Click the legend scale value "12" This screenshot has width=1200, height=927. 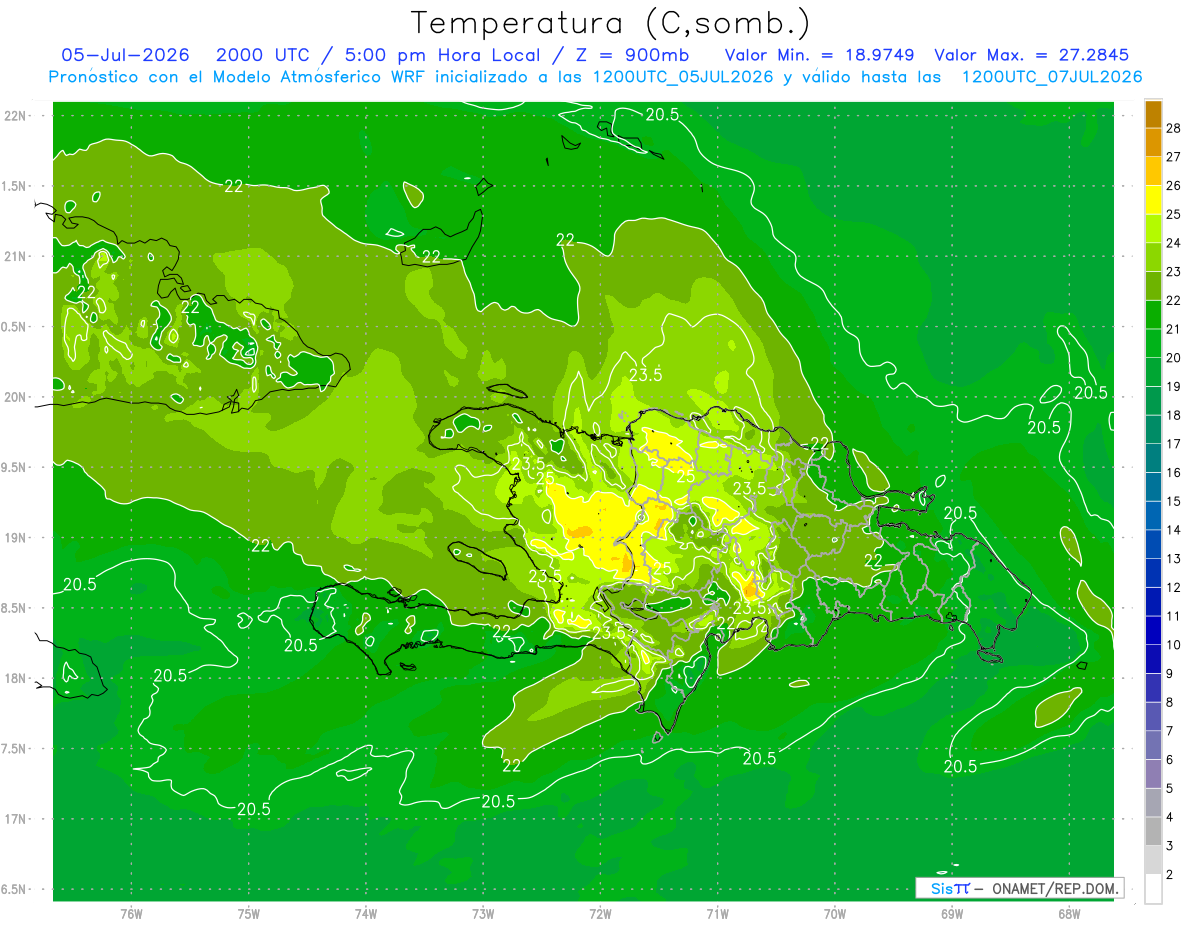[x=1174, y=588]
